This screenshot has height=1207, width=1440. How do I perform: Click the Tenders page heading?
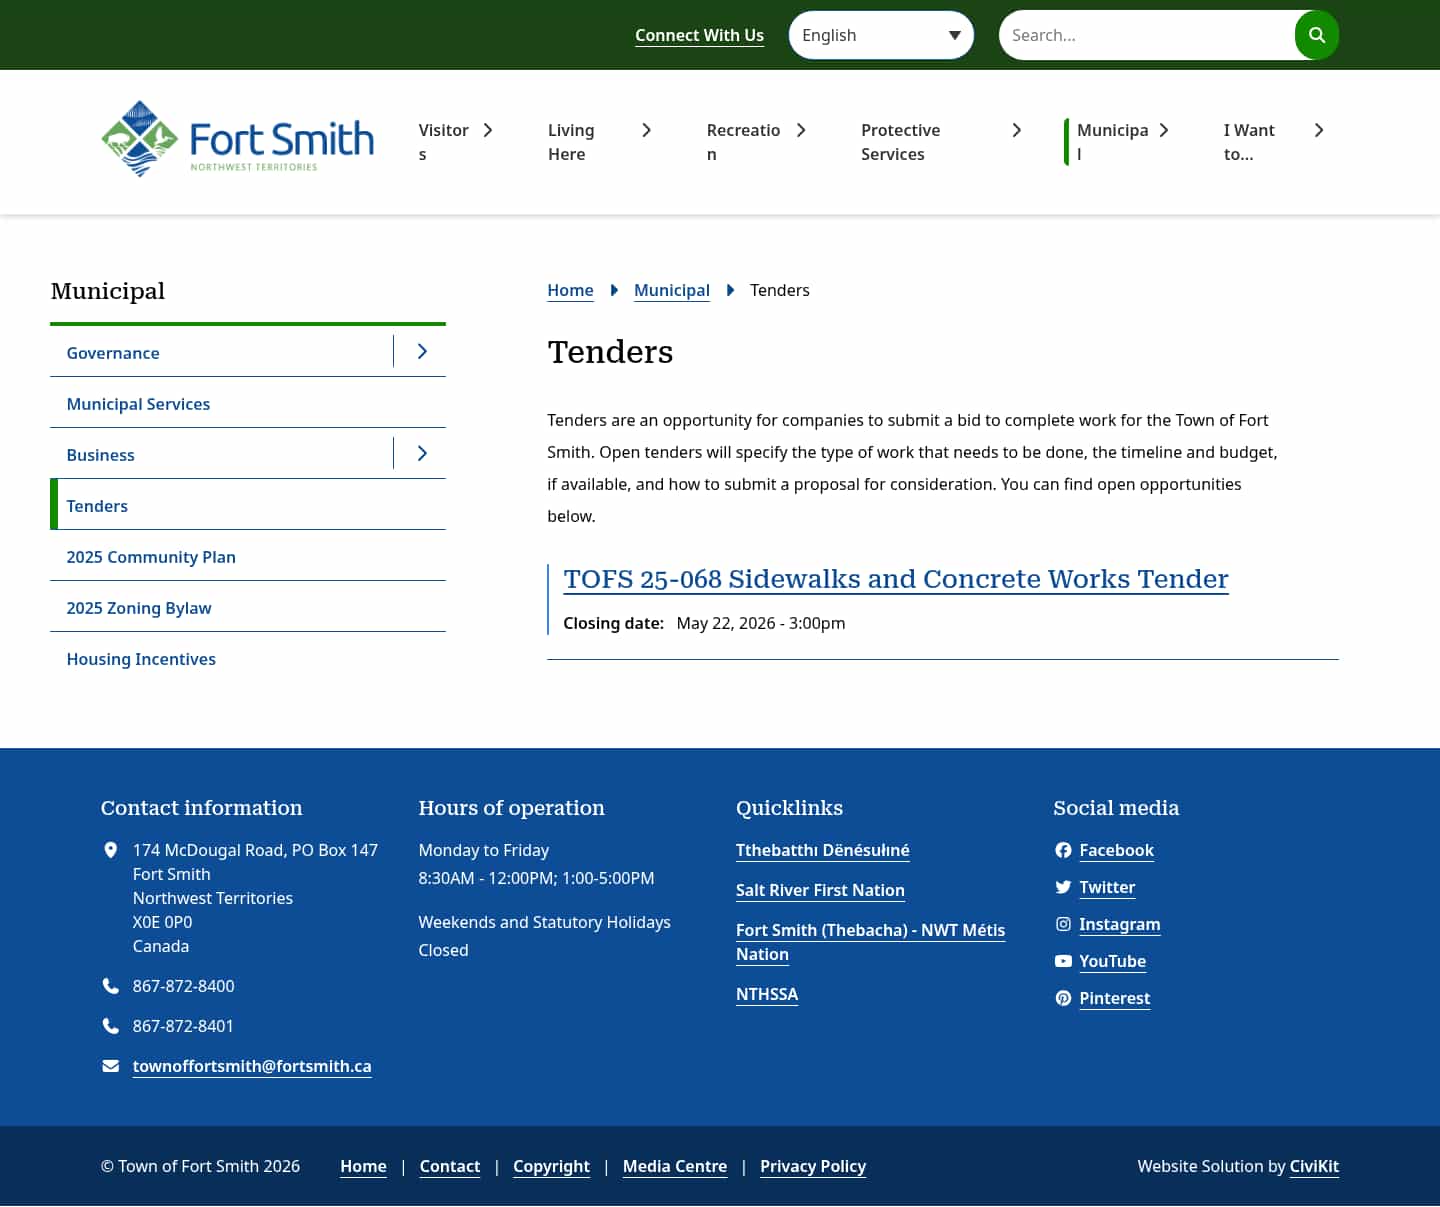pos(610,352)
